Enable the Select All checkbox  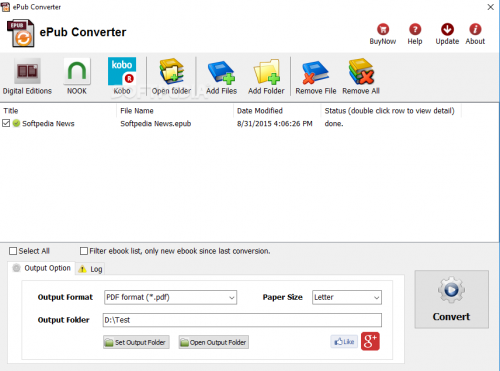(13, 251)
